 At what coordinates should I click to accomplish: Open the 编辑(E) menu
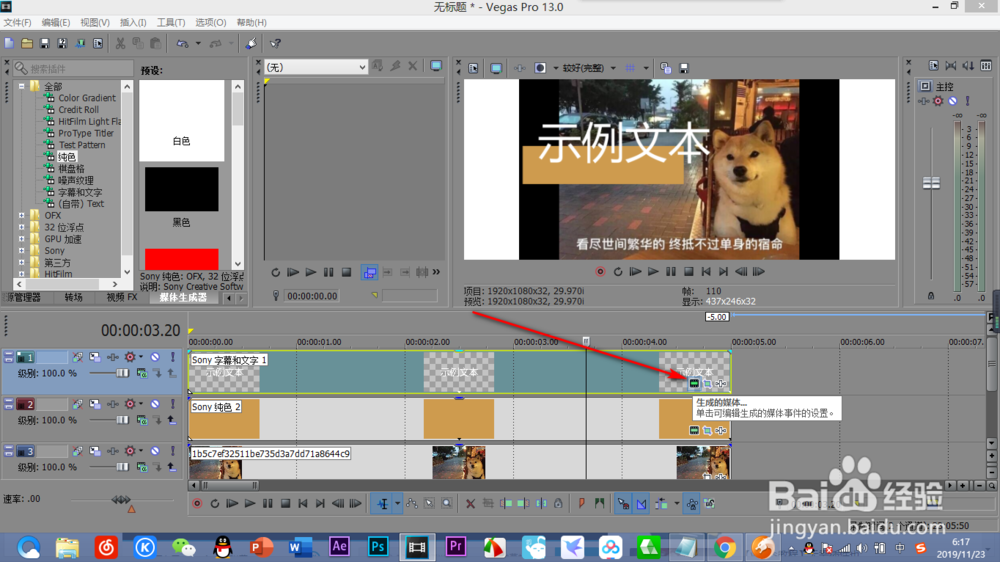coord(56,22)
